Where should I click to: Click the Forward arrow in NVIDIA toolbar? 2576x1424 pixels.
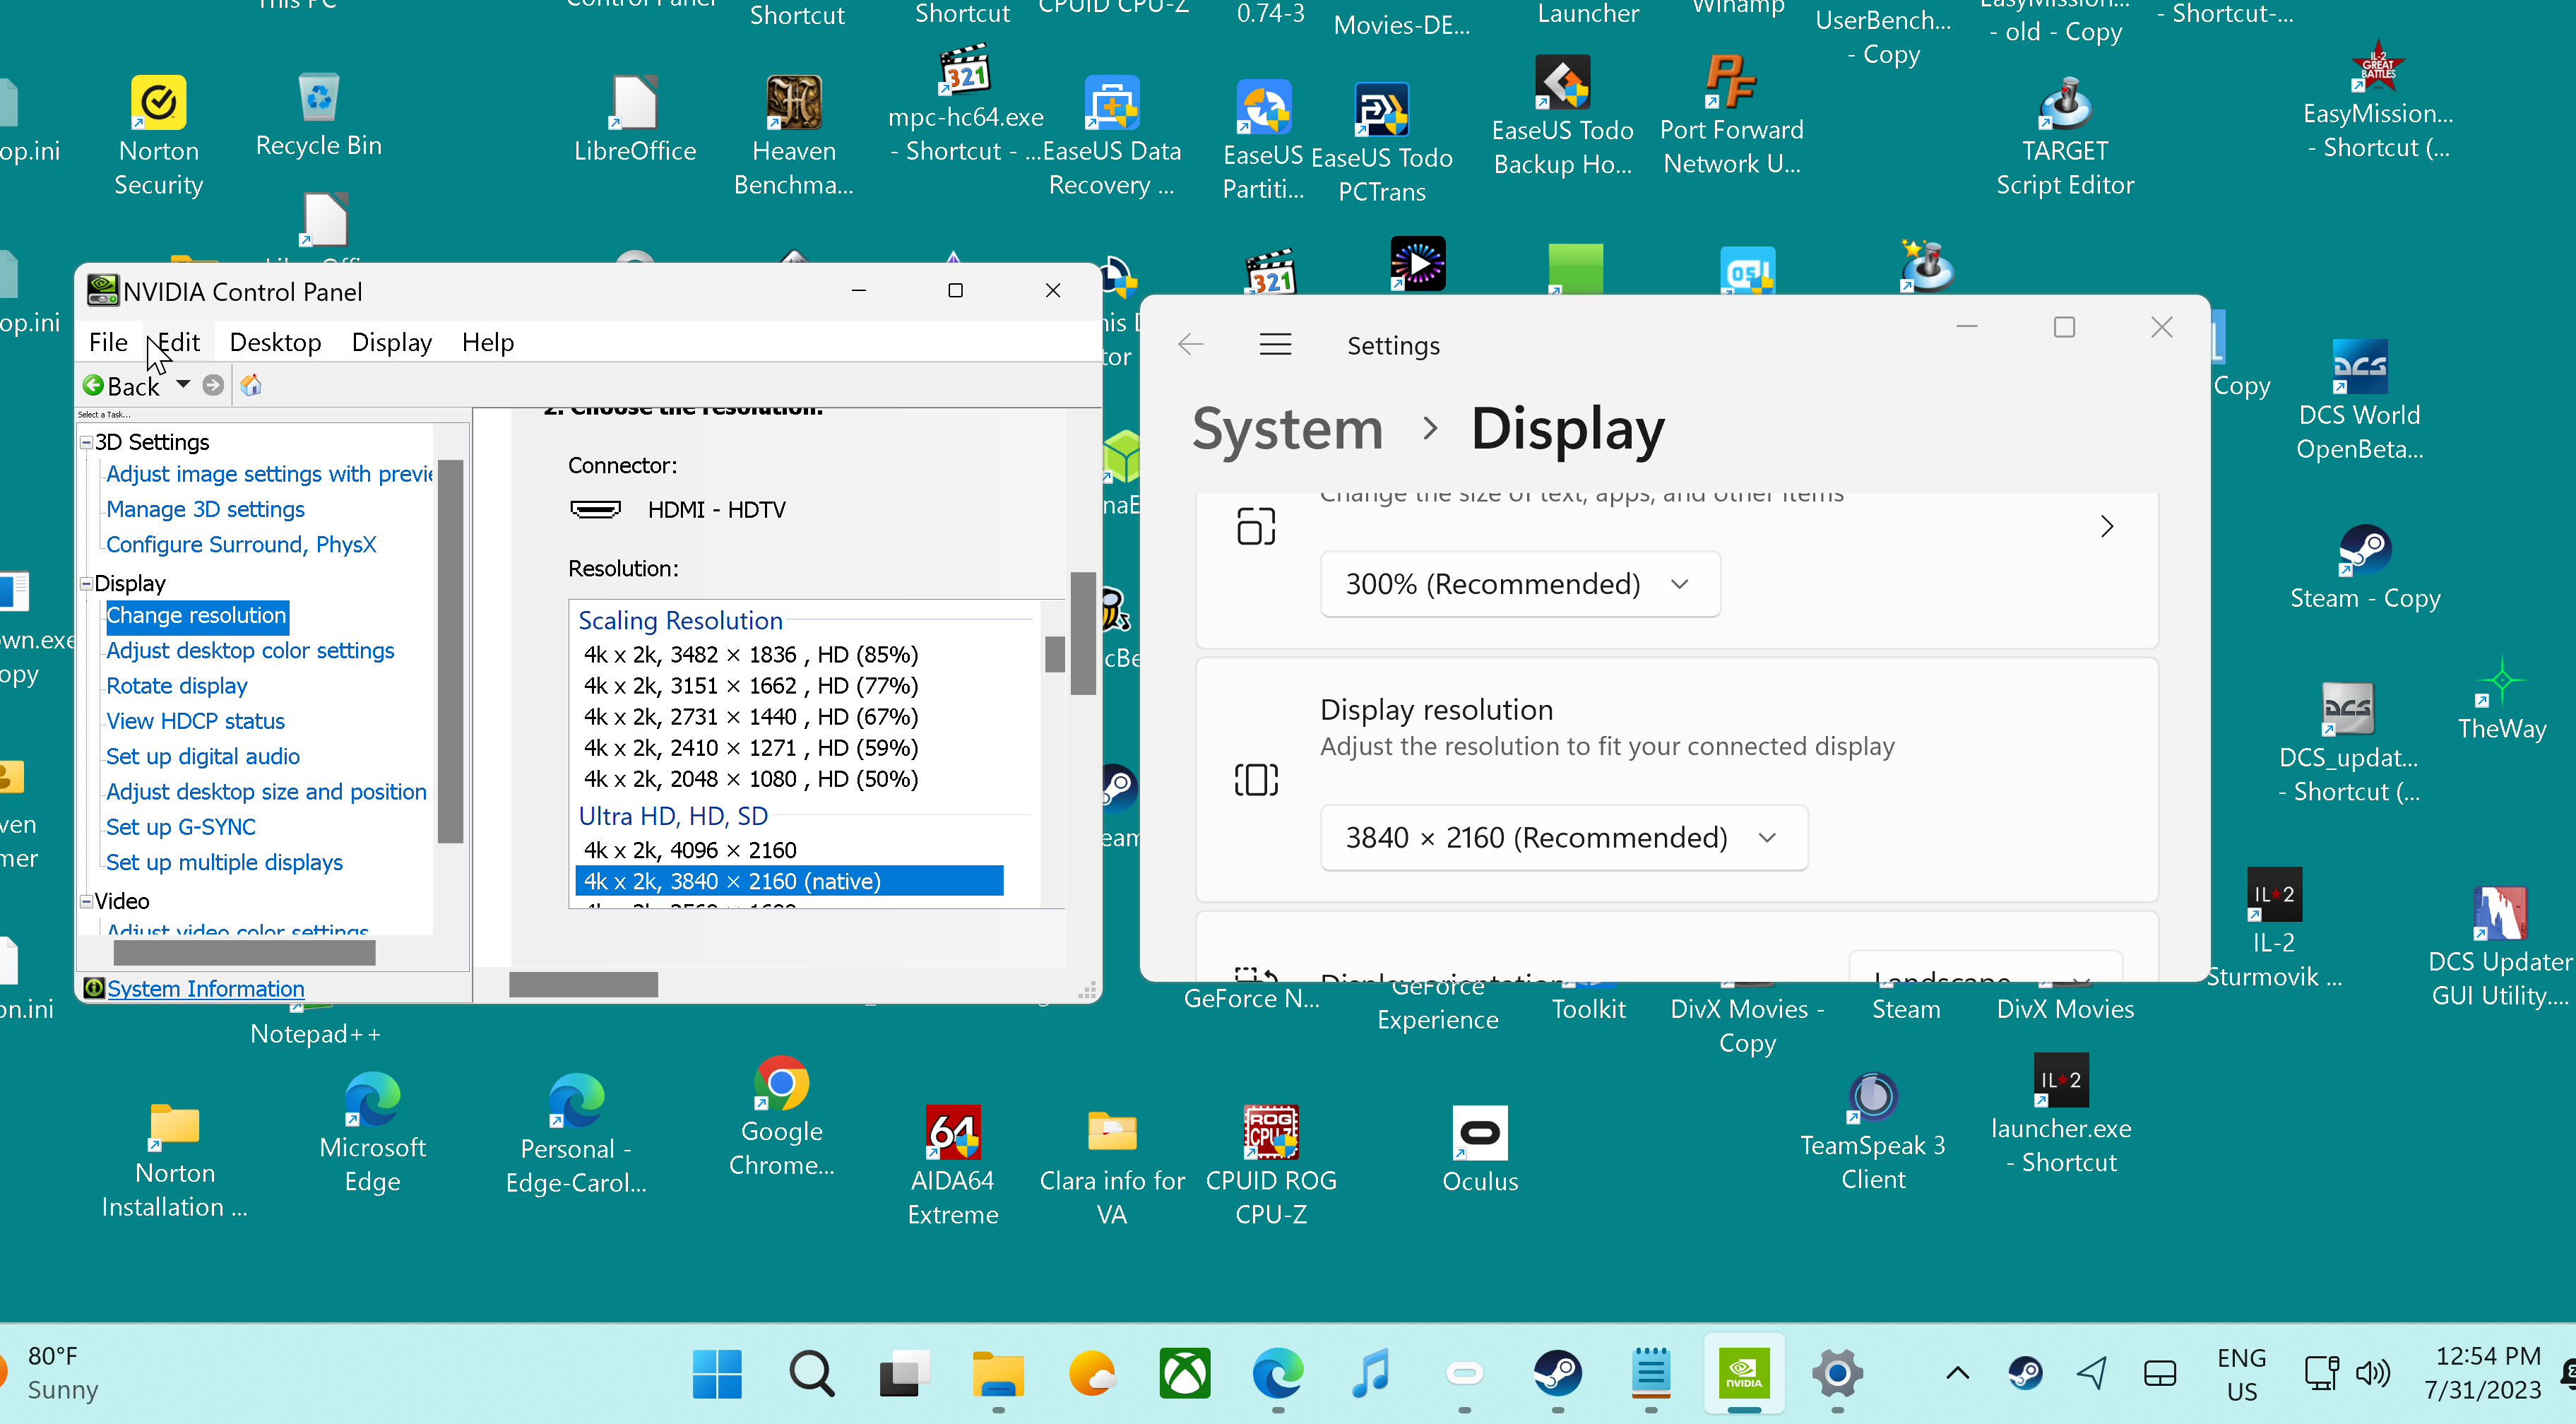[213, 385]
